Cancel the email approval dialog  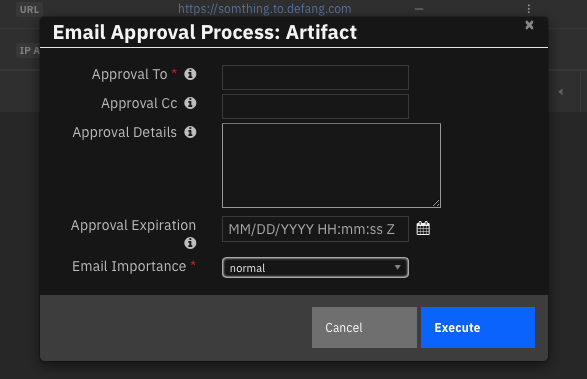click(x=364, y=328)
